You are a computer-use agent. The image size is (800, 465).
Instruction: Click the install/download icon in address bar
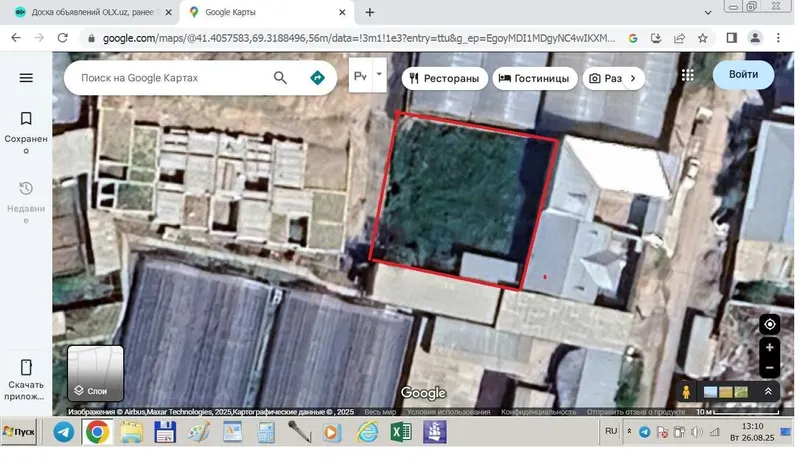point(656,38)
